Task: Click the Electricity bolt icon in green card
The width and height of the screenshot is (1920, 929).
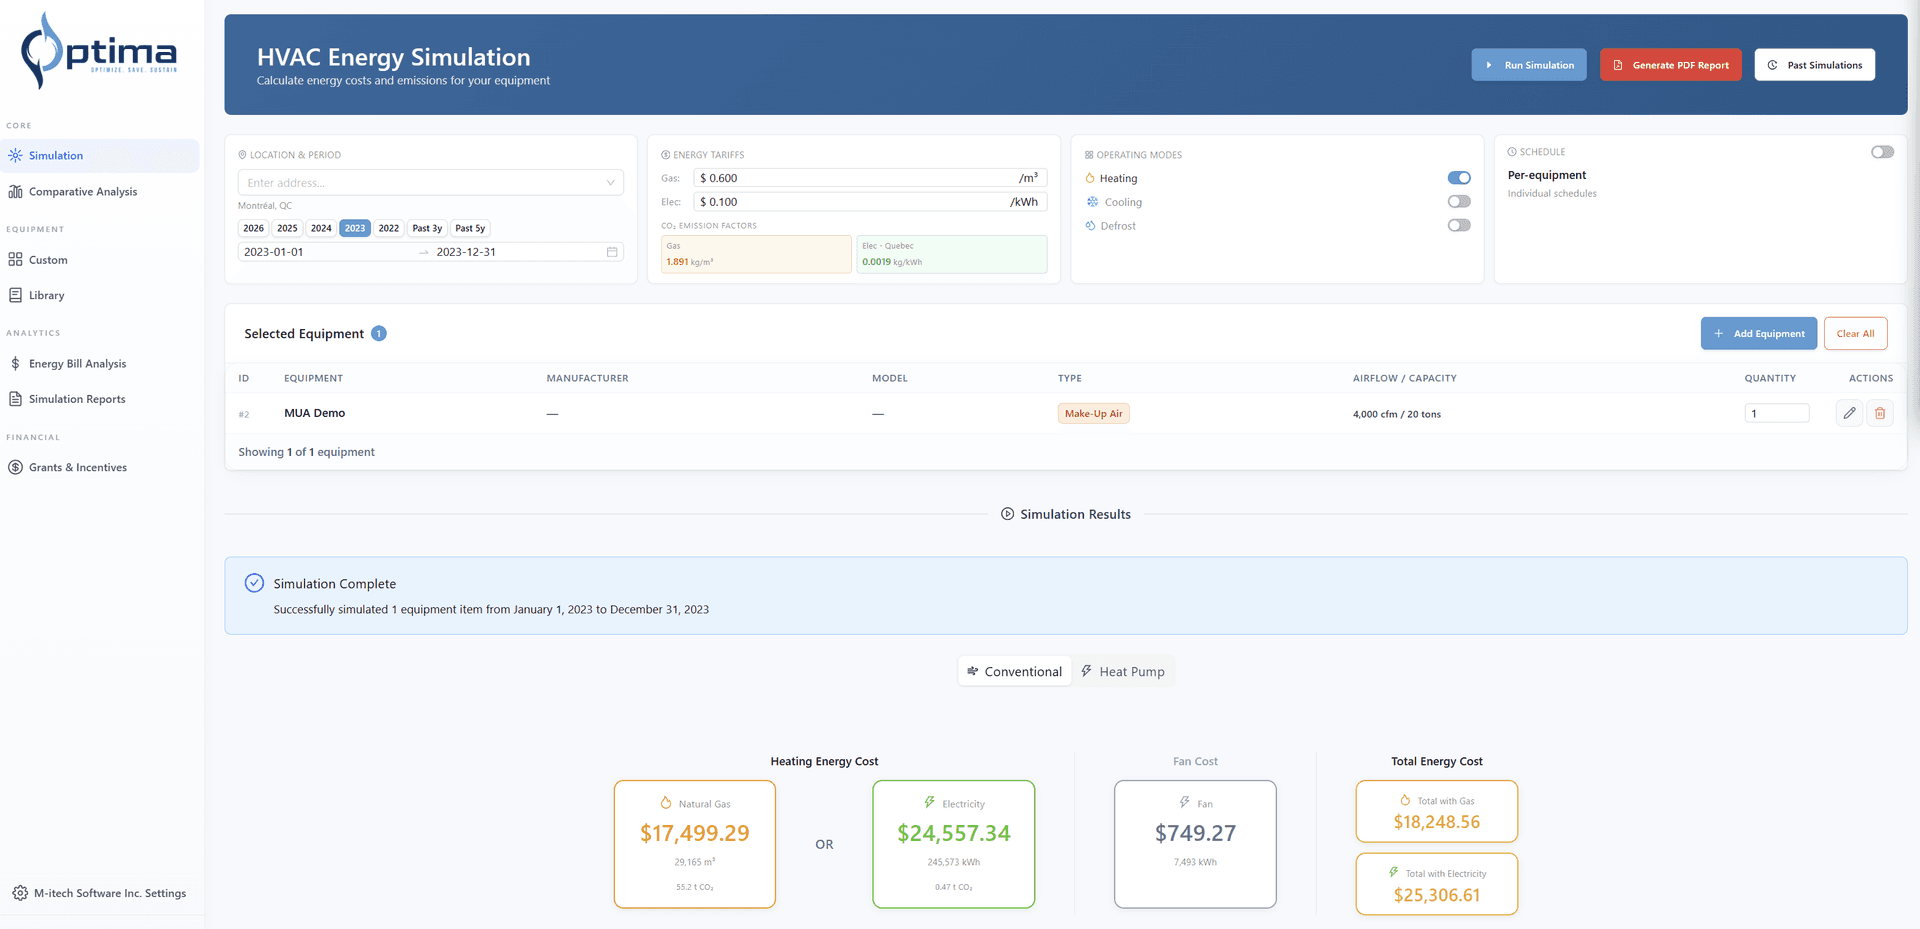Action: [x=930, y=803]
